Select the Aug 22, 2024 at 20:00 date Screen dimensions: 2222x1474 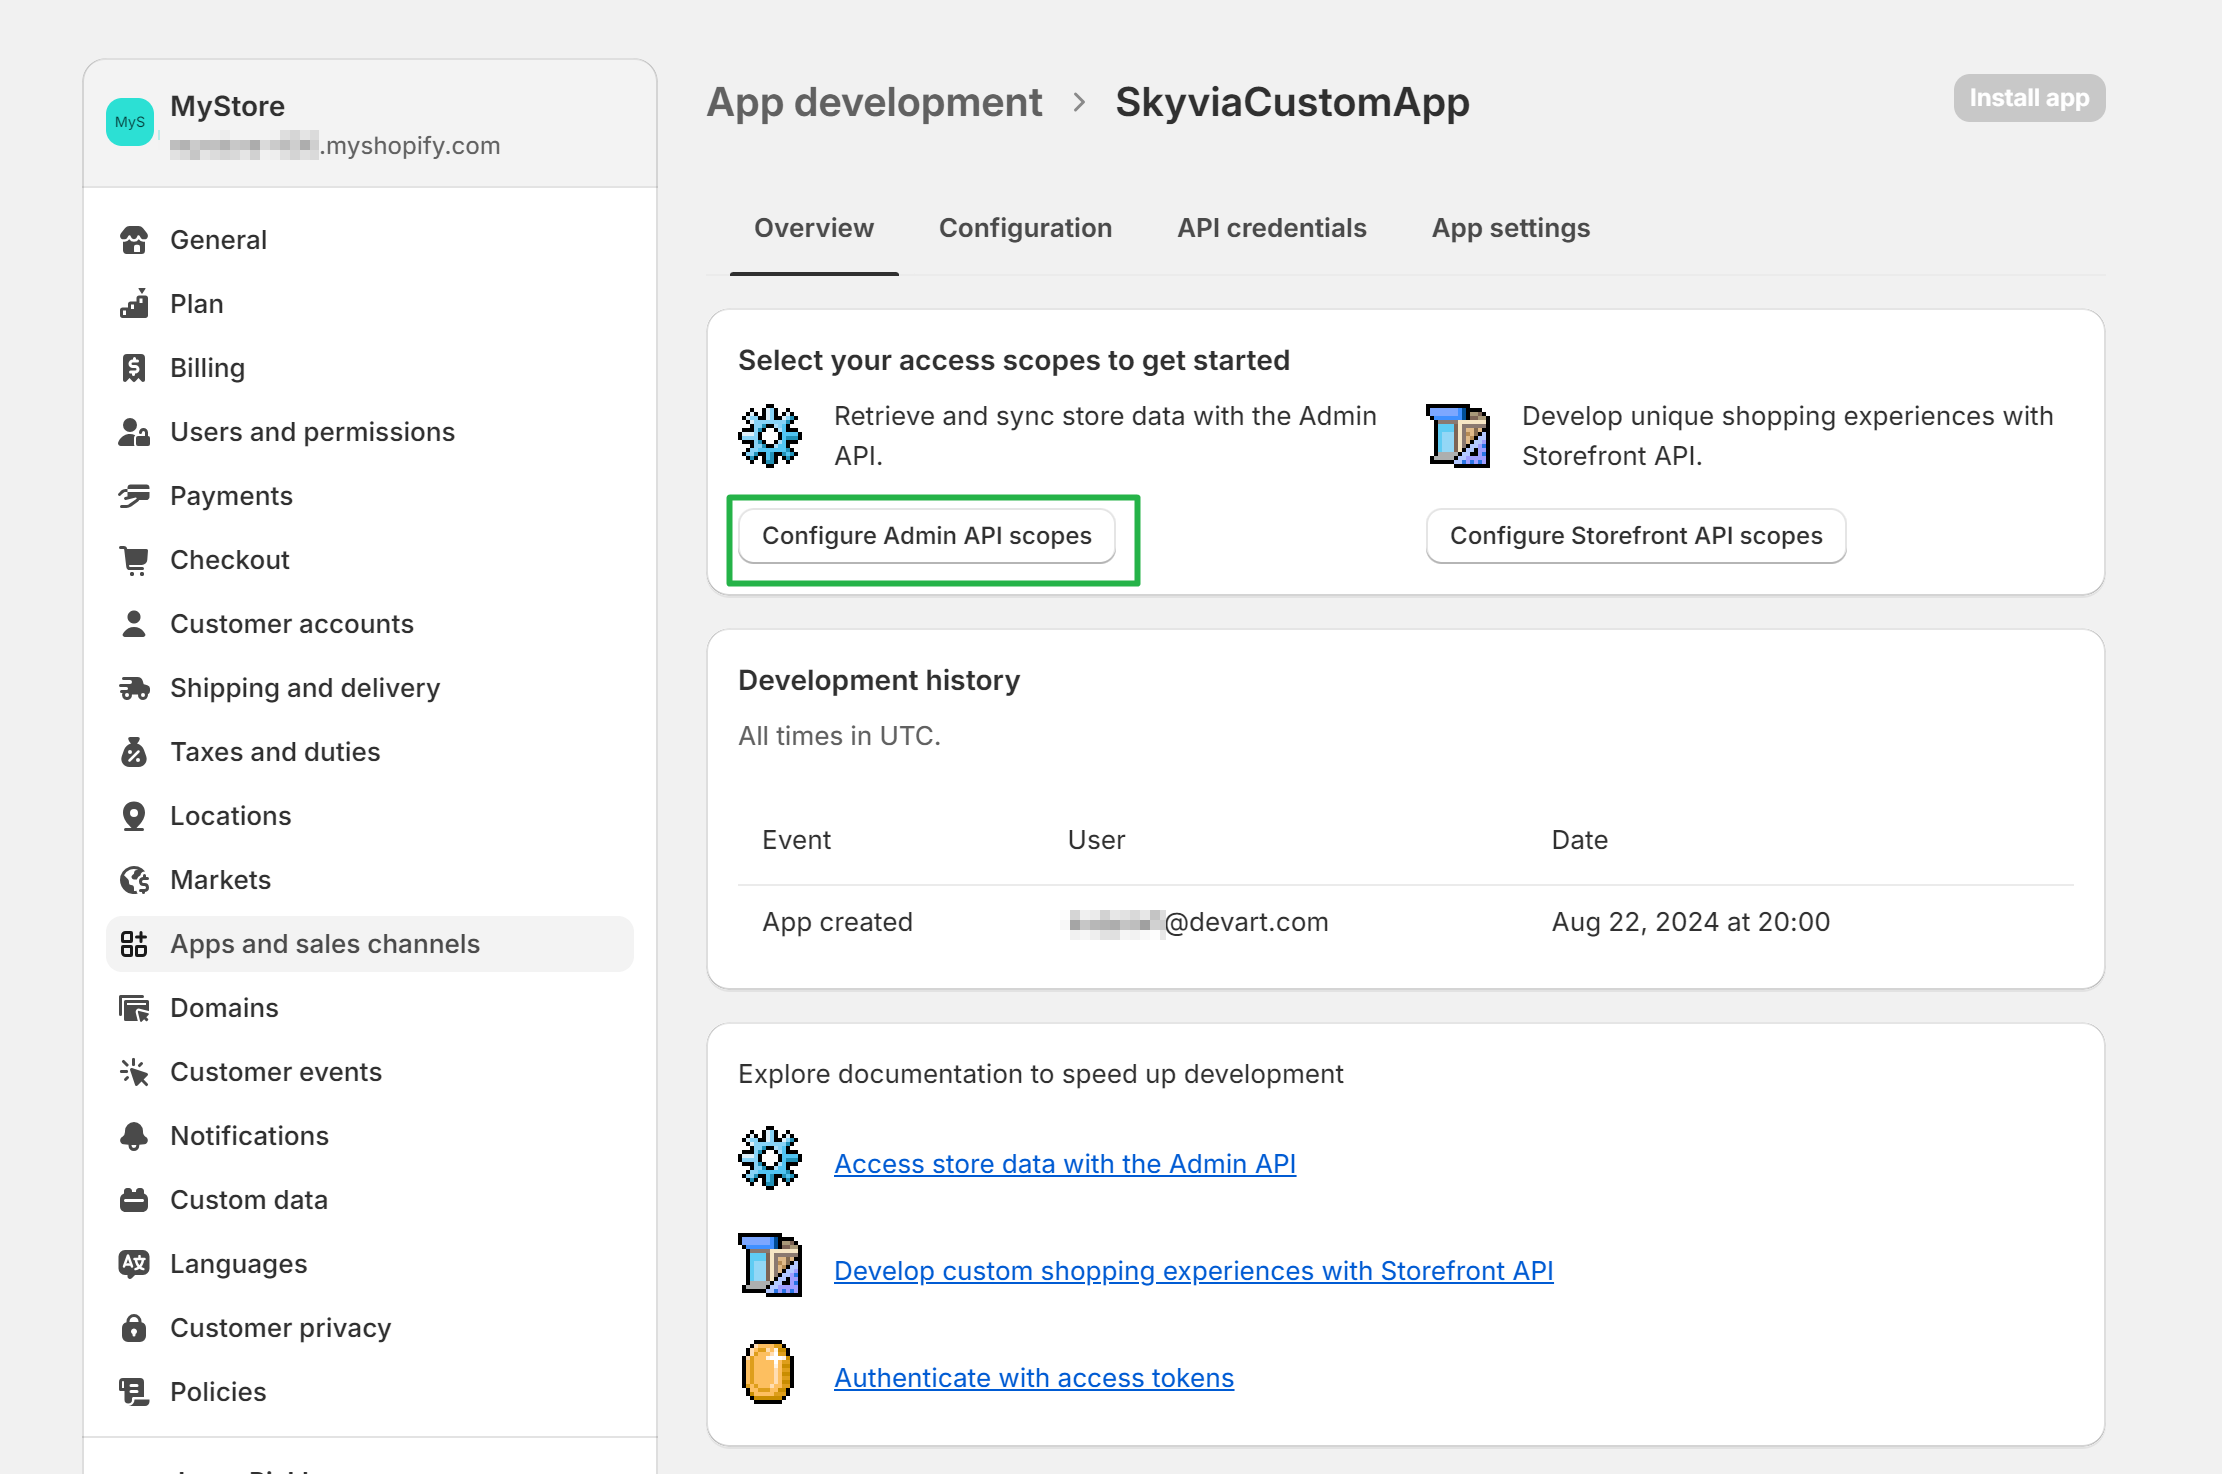pos(1690,922)
